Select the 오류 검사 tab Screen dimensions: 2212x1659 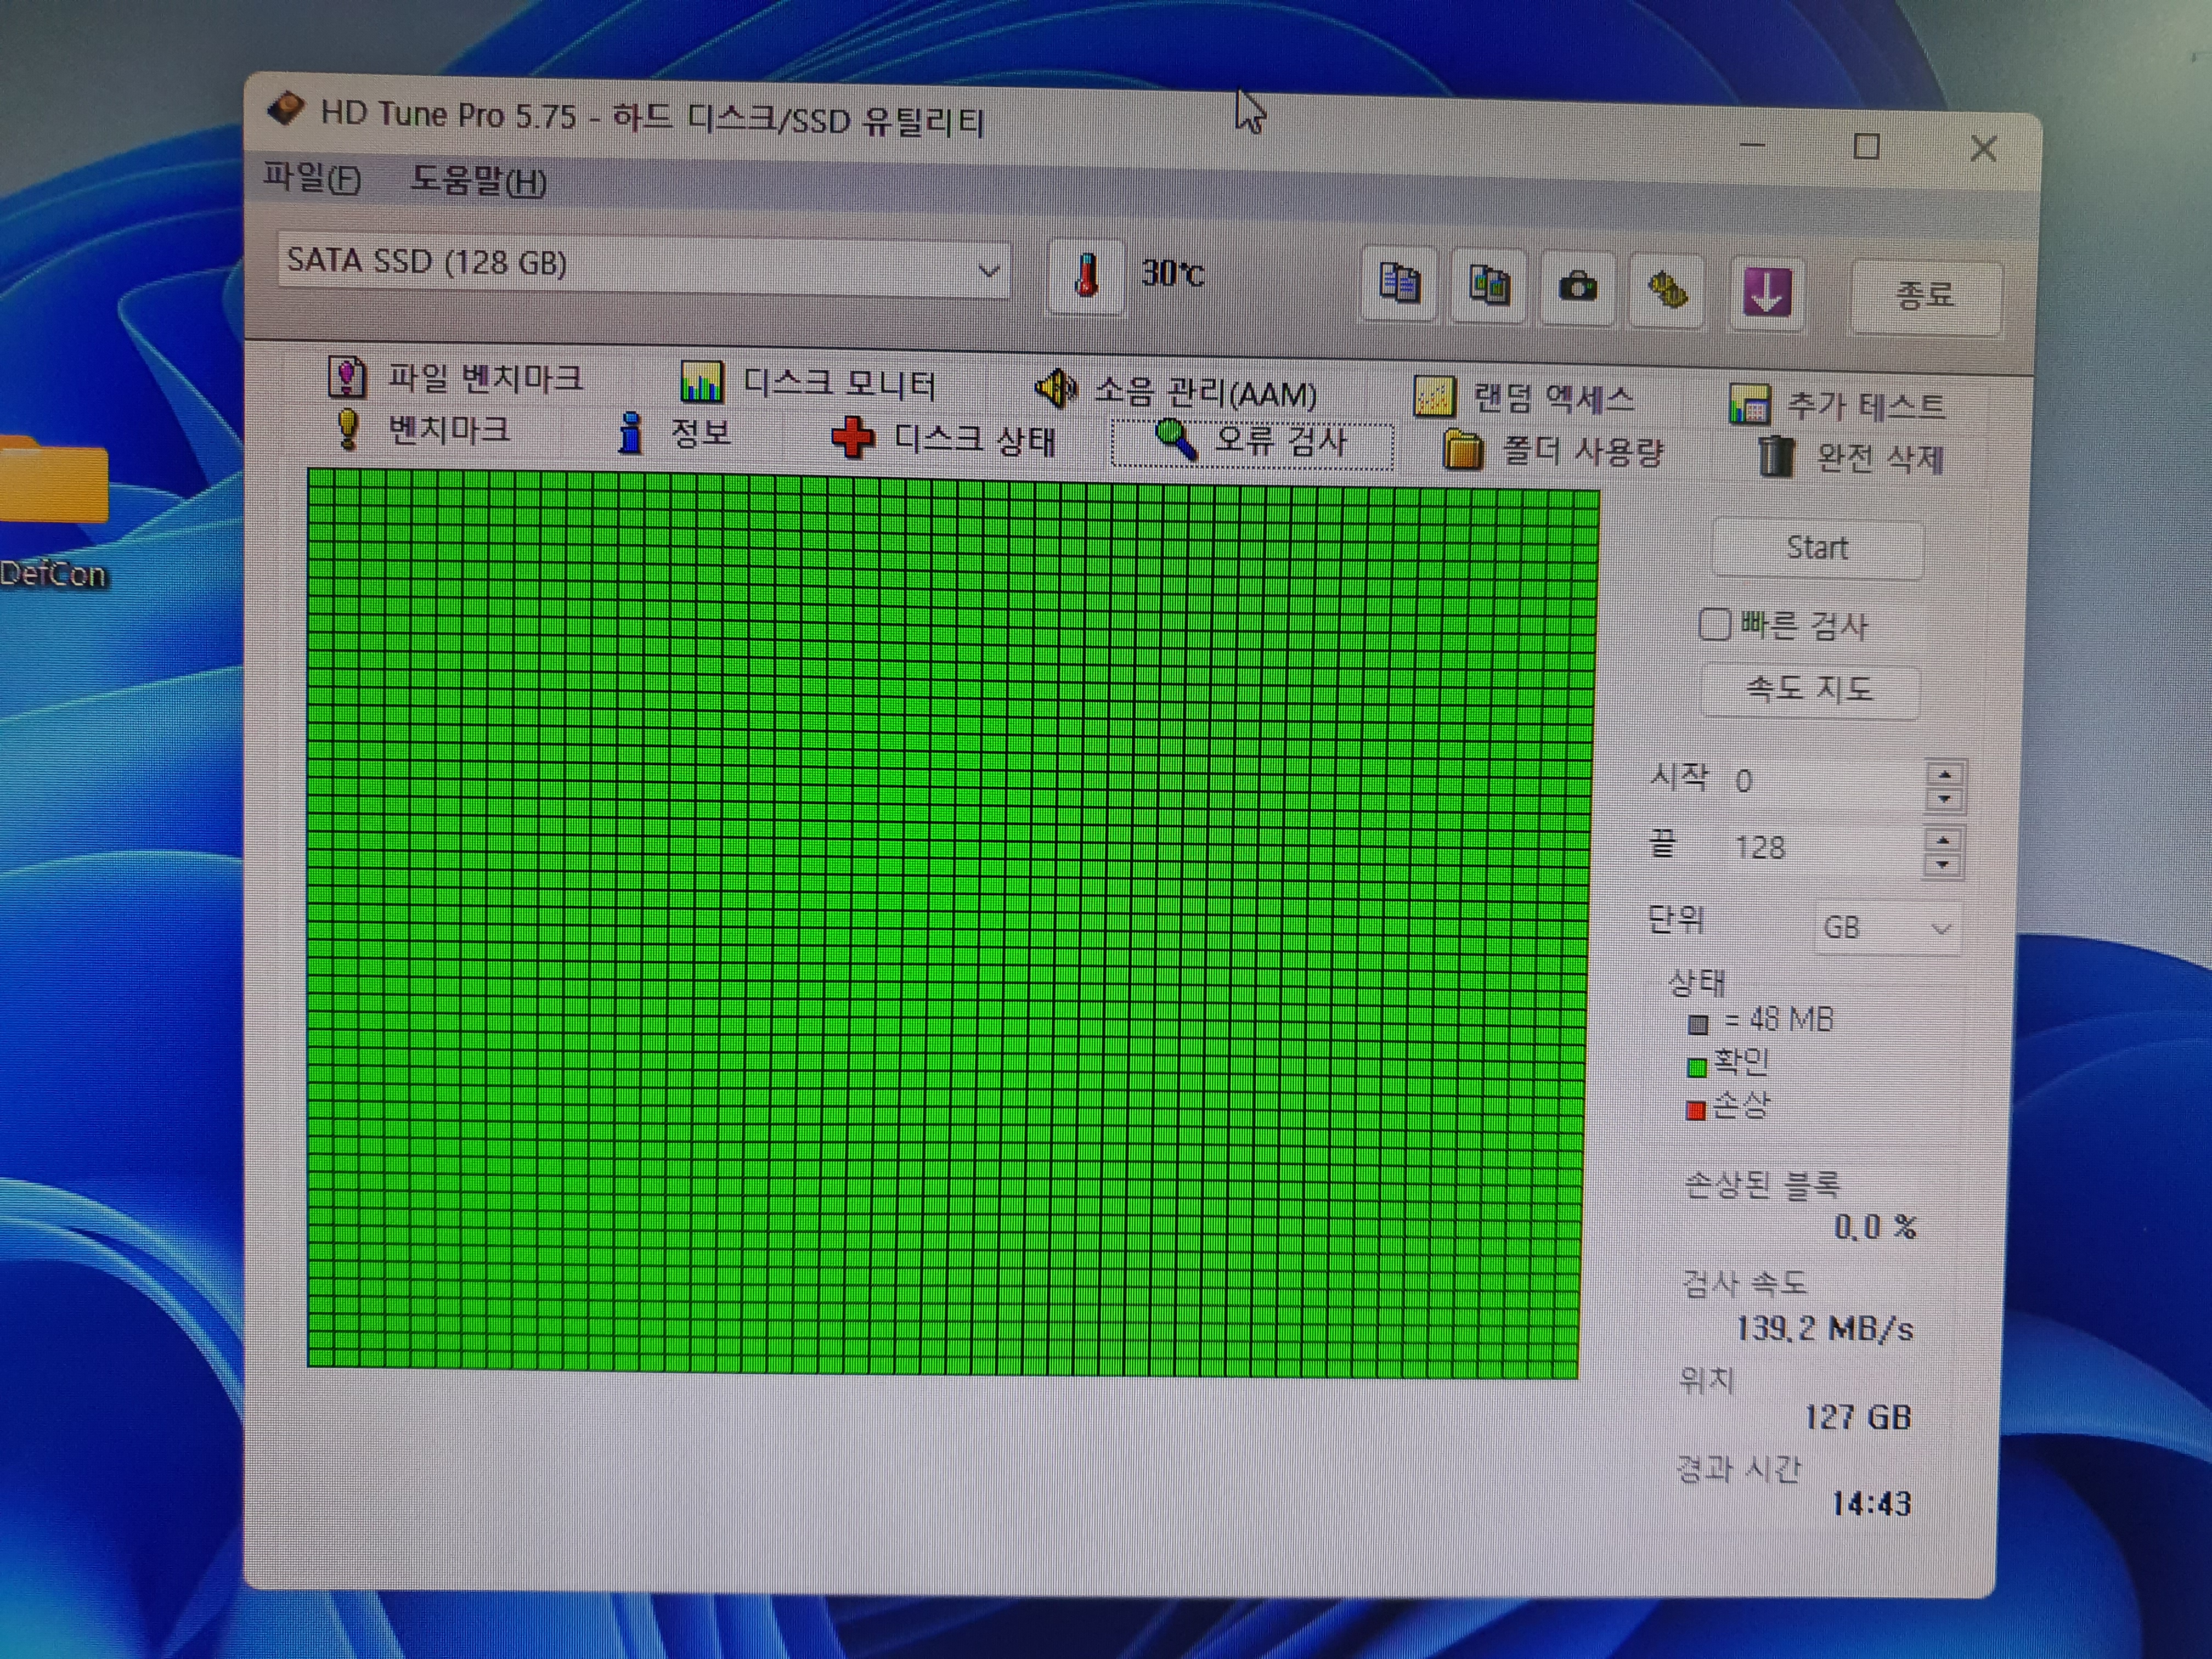click(x=1252, y=444)
